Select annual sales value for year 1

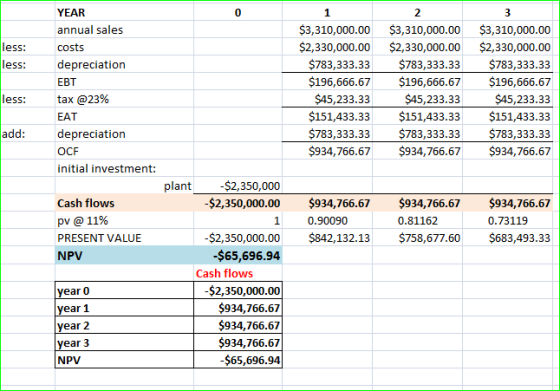[x=327, y=30]
